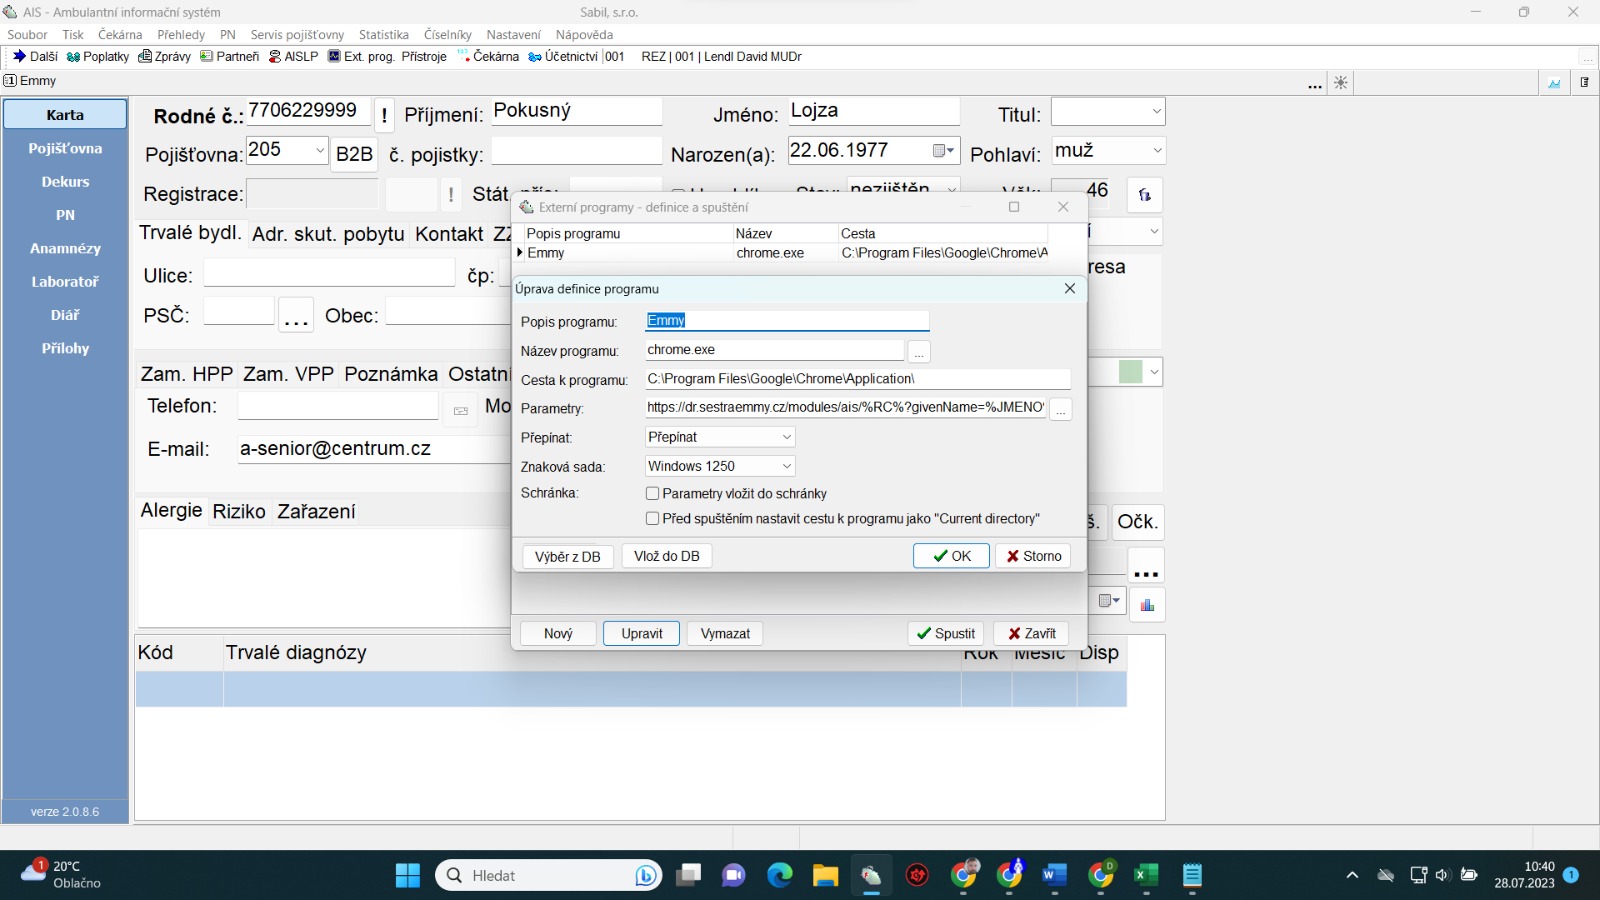1600x900 pixels.
Task: Click the B2B button next to Pojišťovna
Action: [x=354, y=154]
